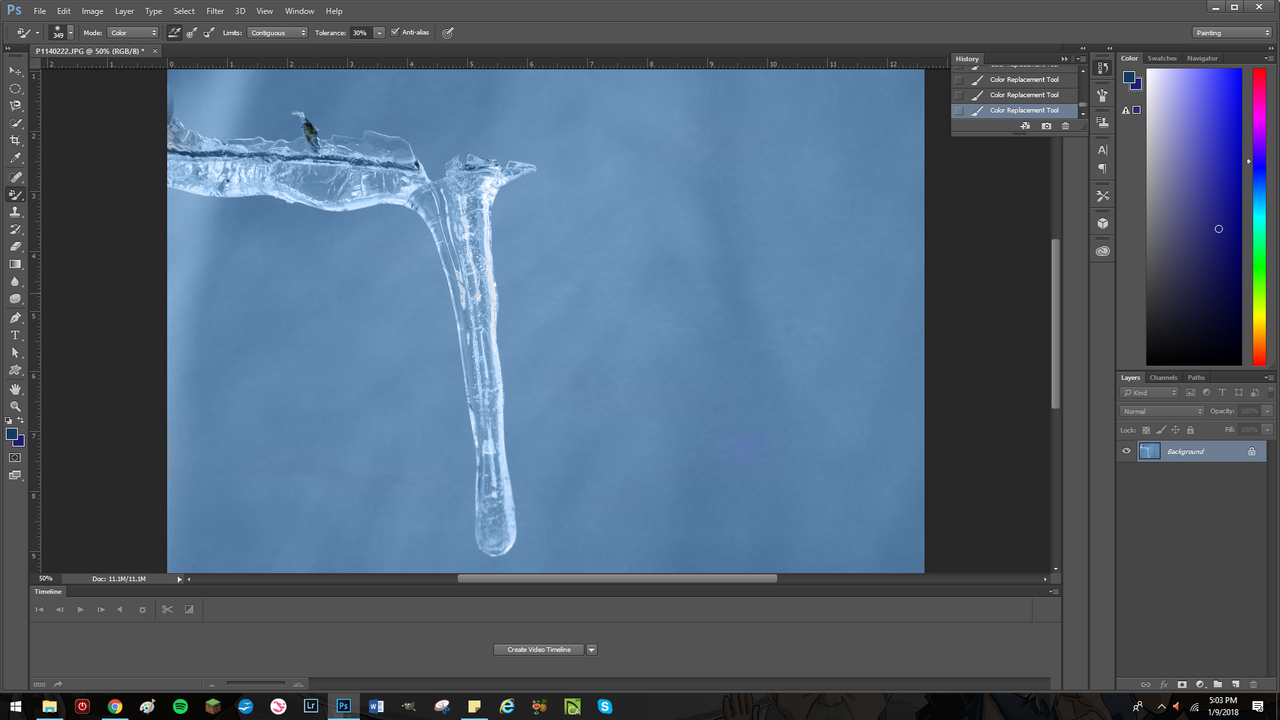
Task: Select the Hand tool
Action: pos(15,389)
